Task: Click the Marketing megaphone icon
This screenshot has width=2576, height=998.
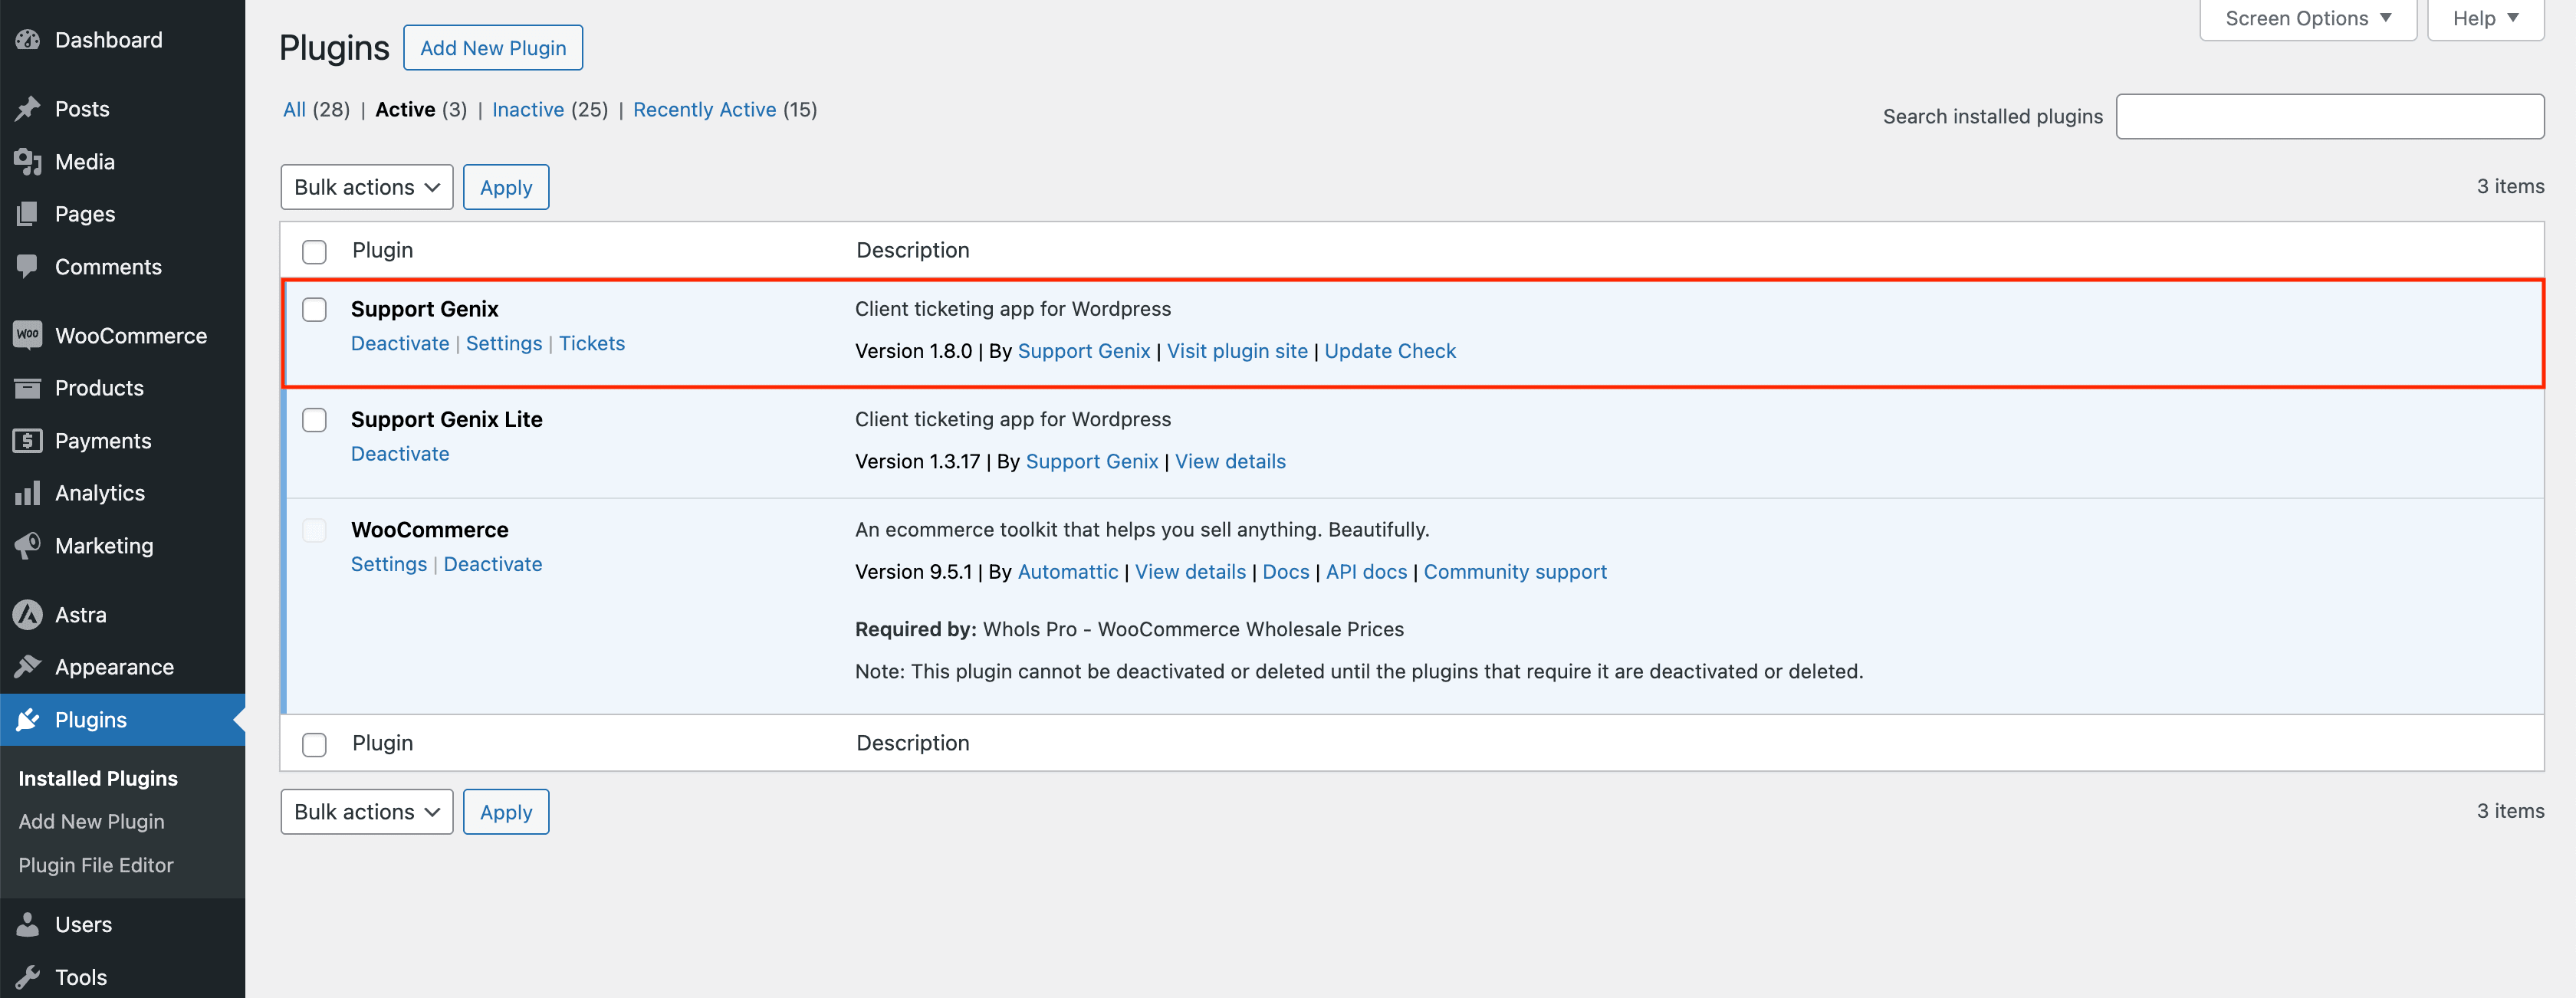Action: (27, 545)
